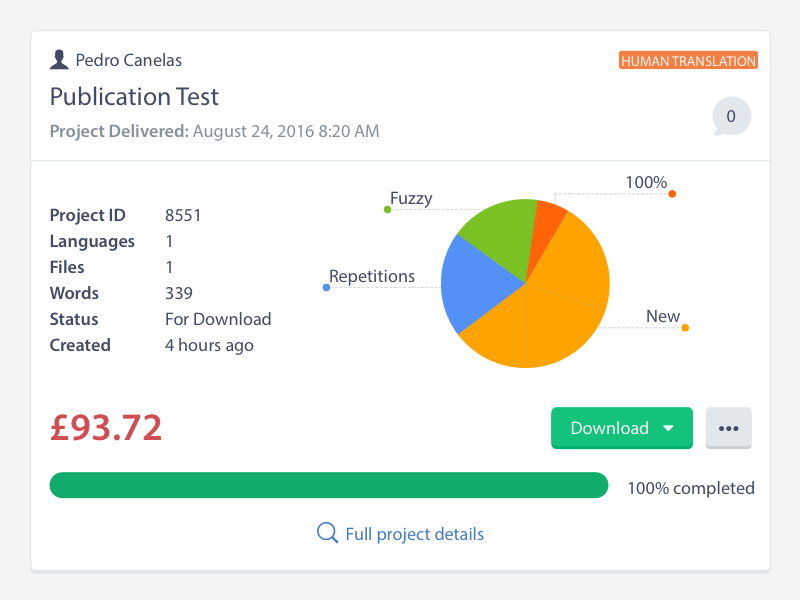
Task: Click the Publication Test project title
Action: pos(134,97)
